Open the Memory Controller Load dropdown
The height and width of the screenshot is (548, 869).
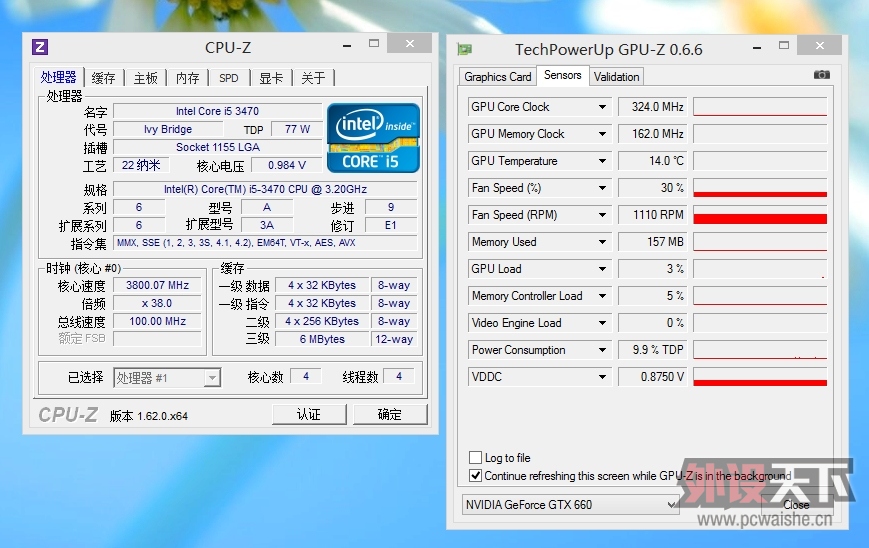point(602,296)
